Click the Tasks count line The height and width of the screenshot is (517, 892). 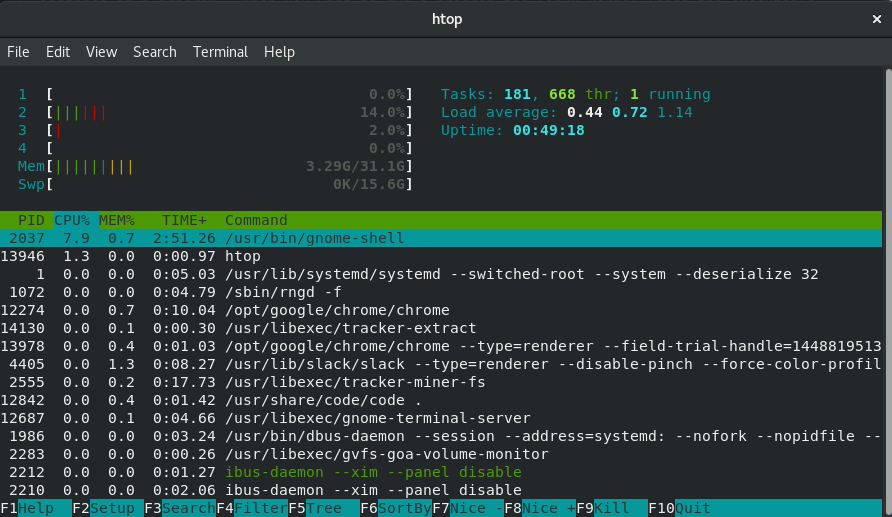pos(576,94)
